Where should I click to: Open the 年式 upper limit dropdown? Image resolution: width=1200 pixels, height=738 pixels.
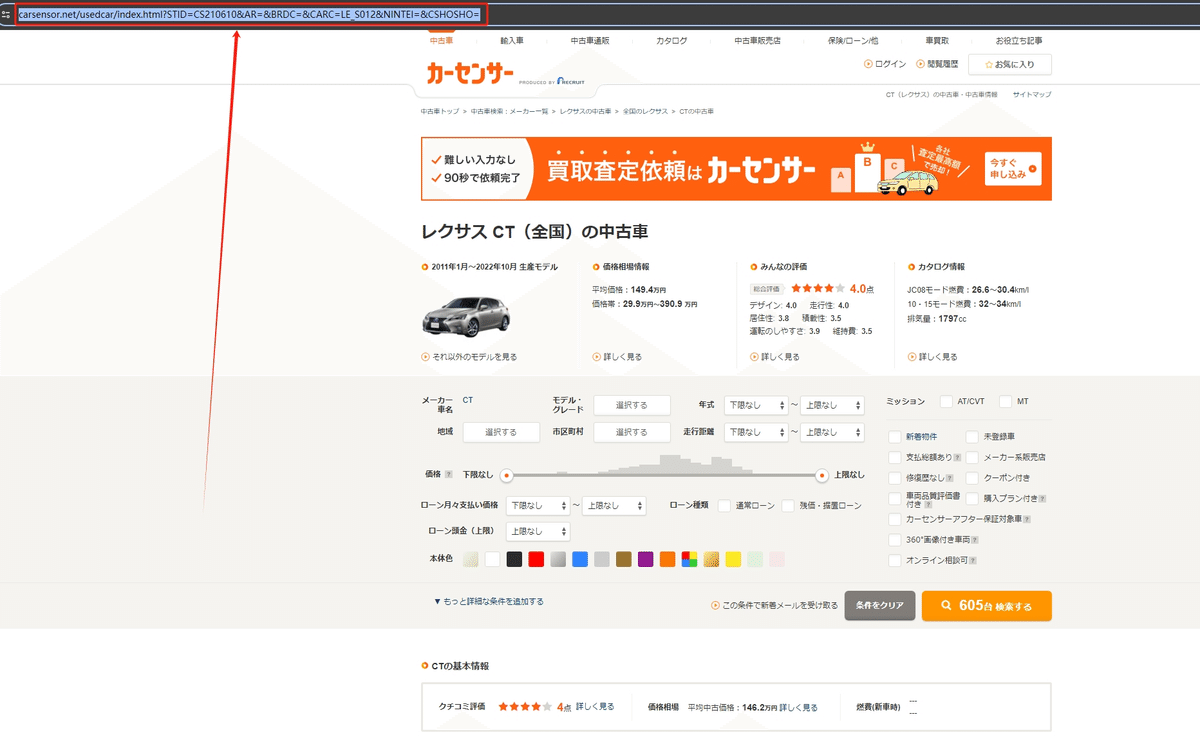[832, 405]
